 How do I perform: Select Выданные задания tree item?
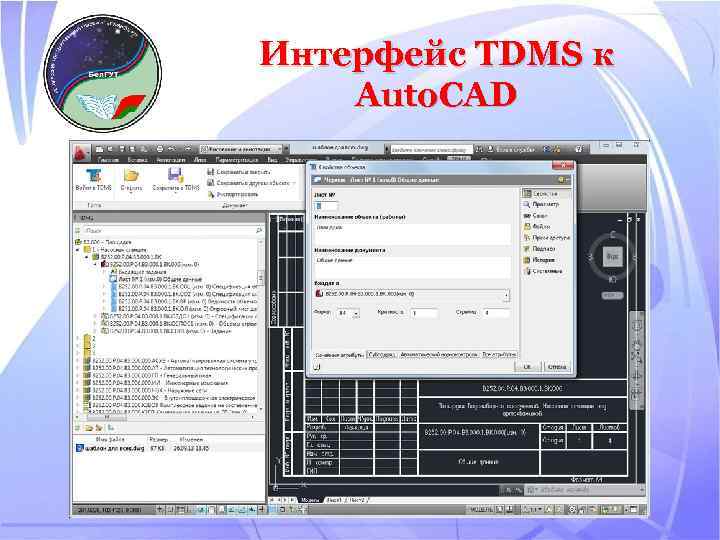141,272
